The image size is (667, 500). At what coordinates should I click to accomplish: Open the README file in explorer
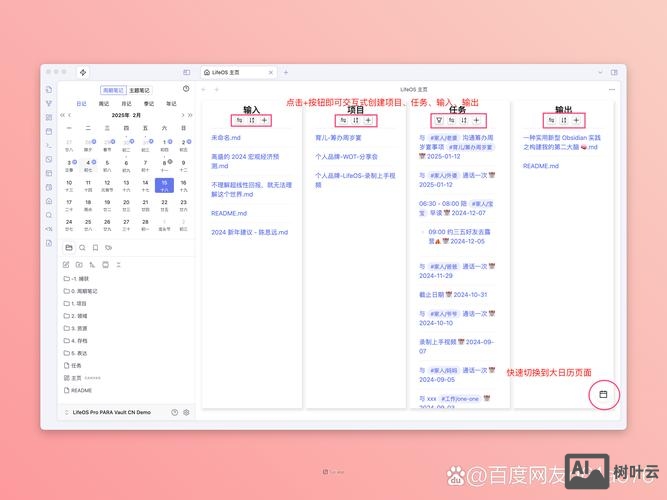77,390
